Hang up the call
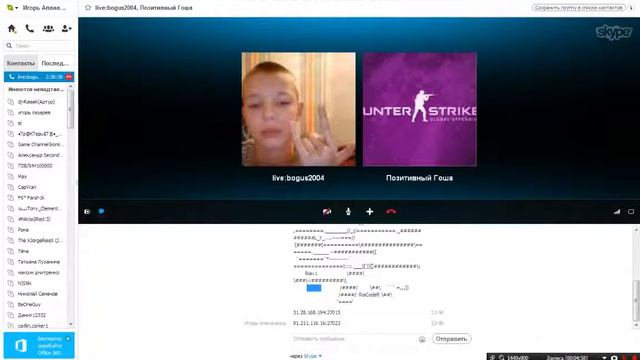640x360 pixels. (x=391, y=211)
